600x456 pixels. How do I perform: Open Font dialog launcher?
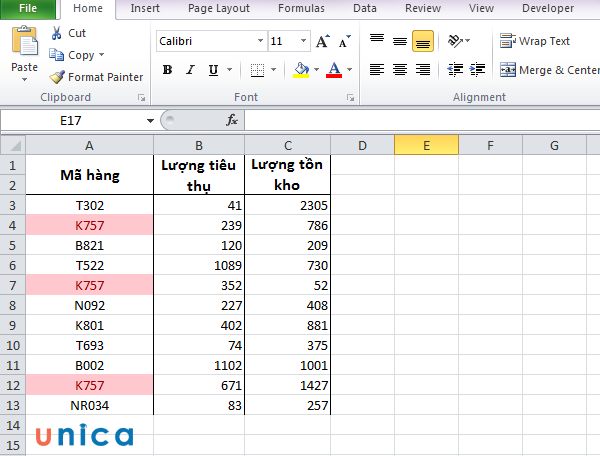[350, 98]
